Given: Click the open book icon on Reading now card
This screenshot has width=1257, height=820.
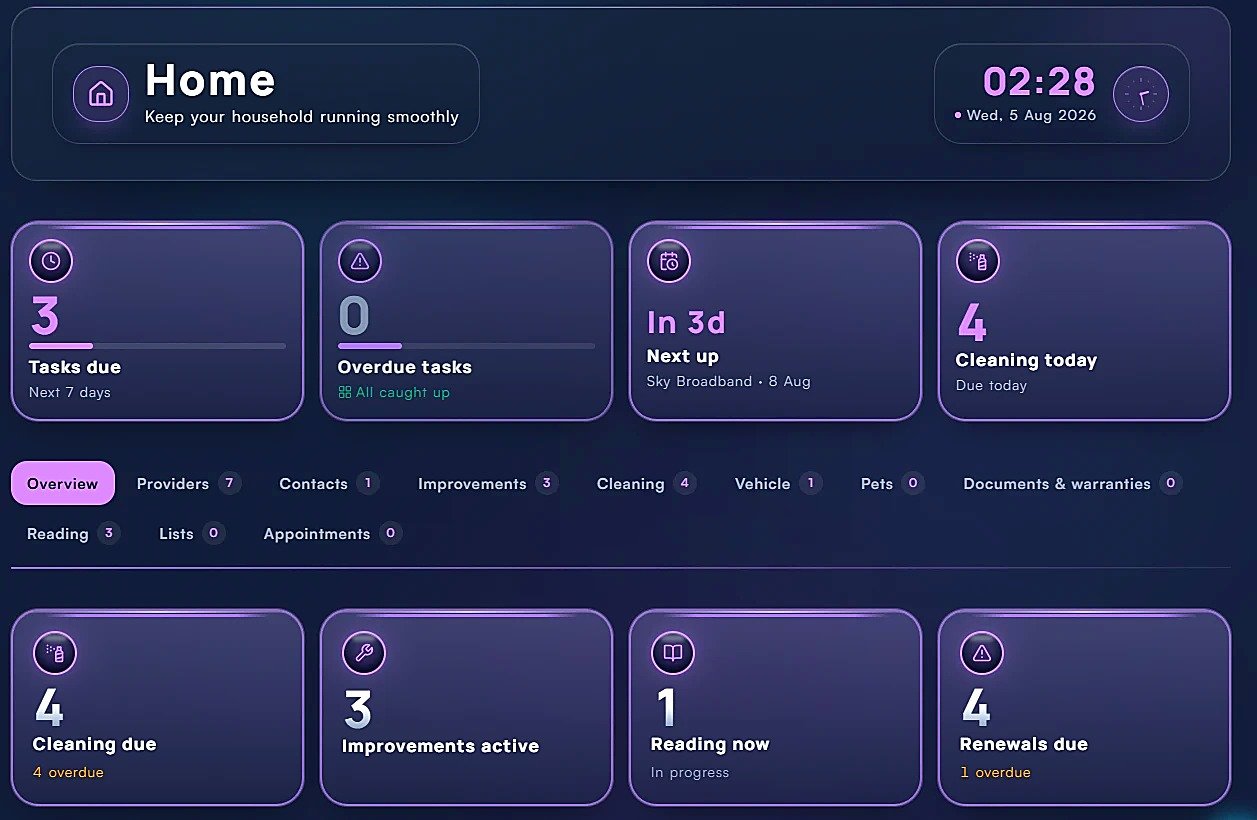Looking at the screenshot, I should (673, 653).
